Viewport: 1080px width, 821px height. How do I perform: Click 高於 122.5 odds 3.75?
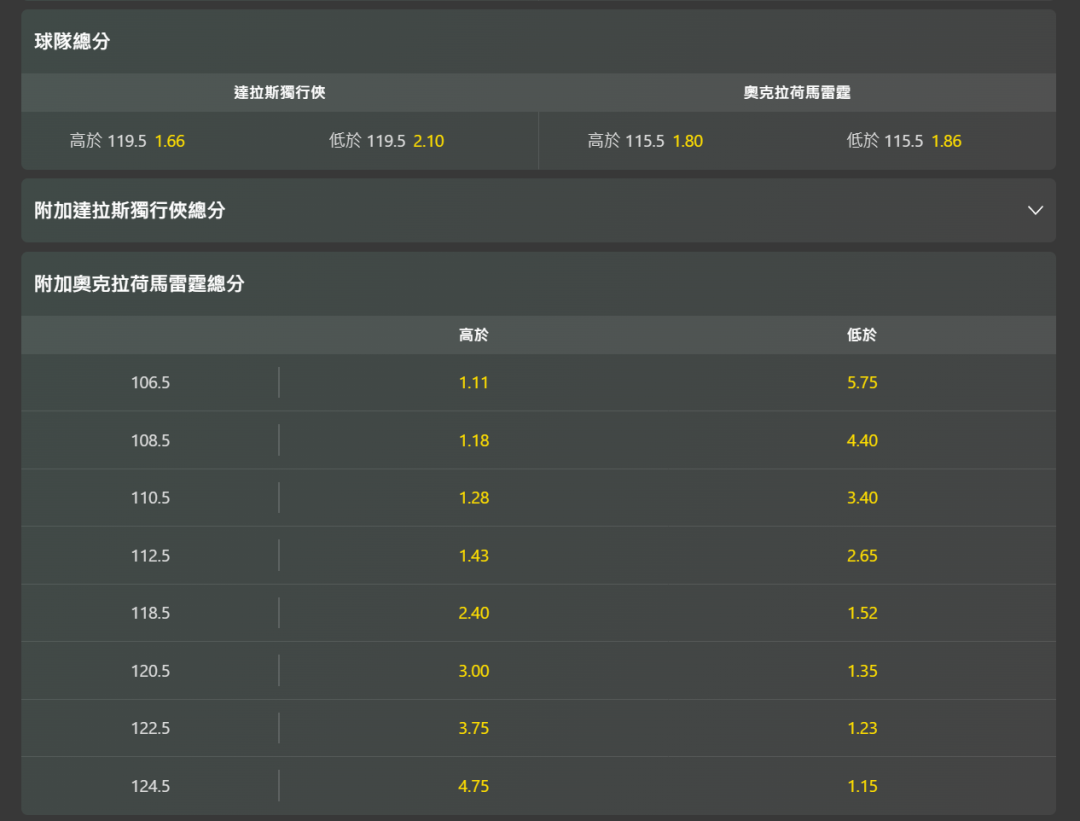tap(474, 728)
